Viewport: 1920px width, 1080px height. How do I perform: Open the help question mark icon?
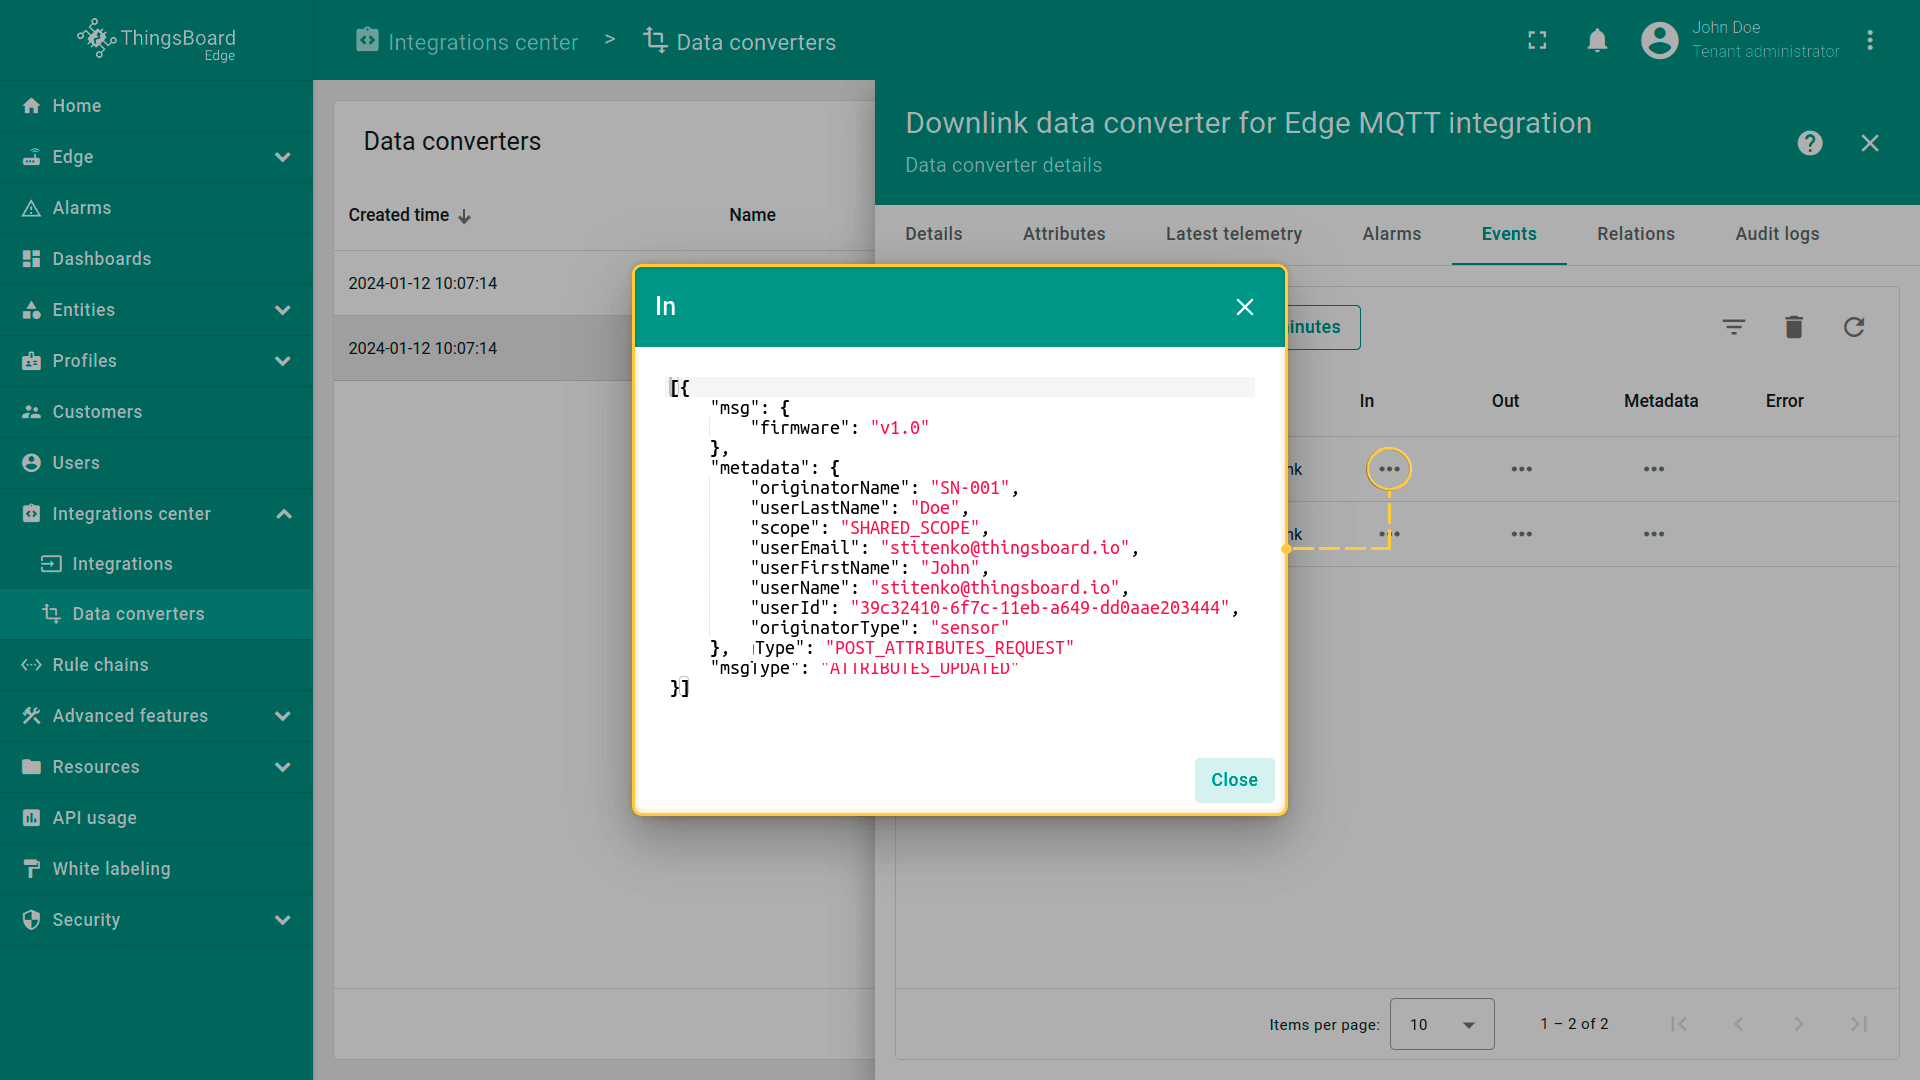tap(1809, 143)
